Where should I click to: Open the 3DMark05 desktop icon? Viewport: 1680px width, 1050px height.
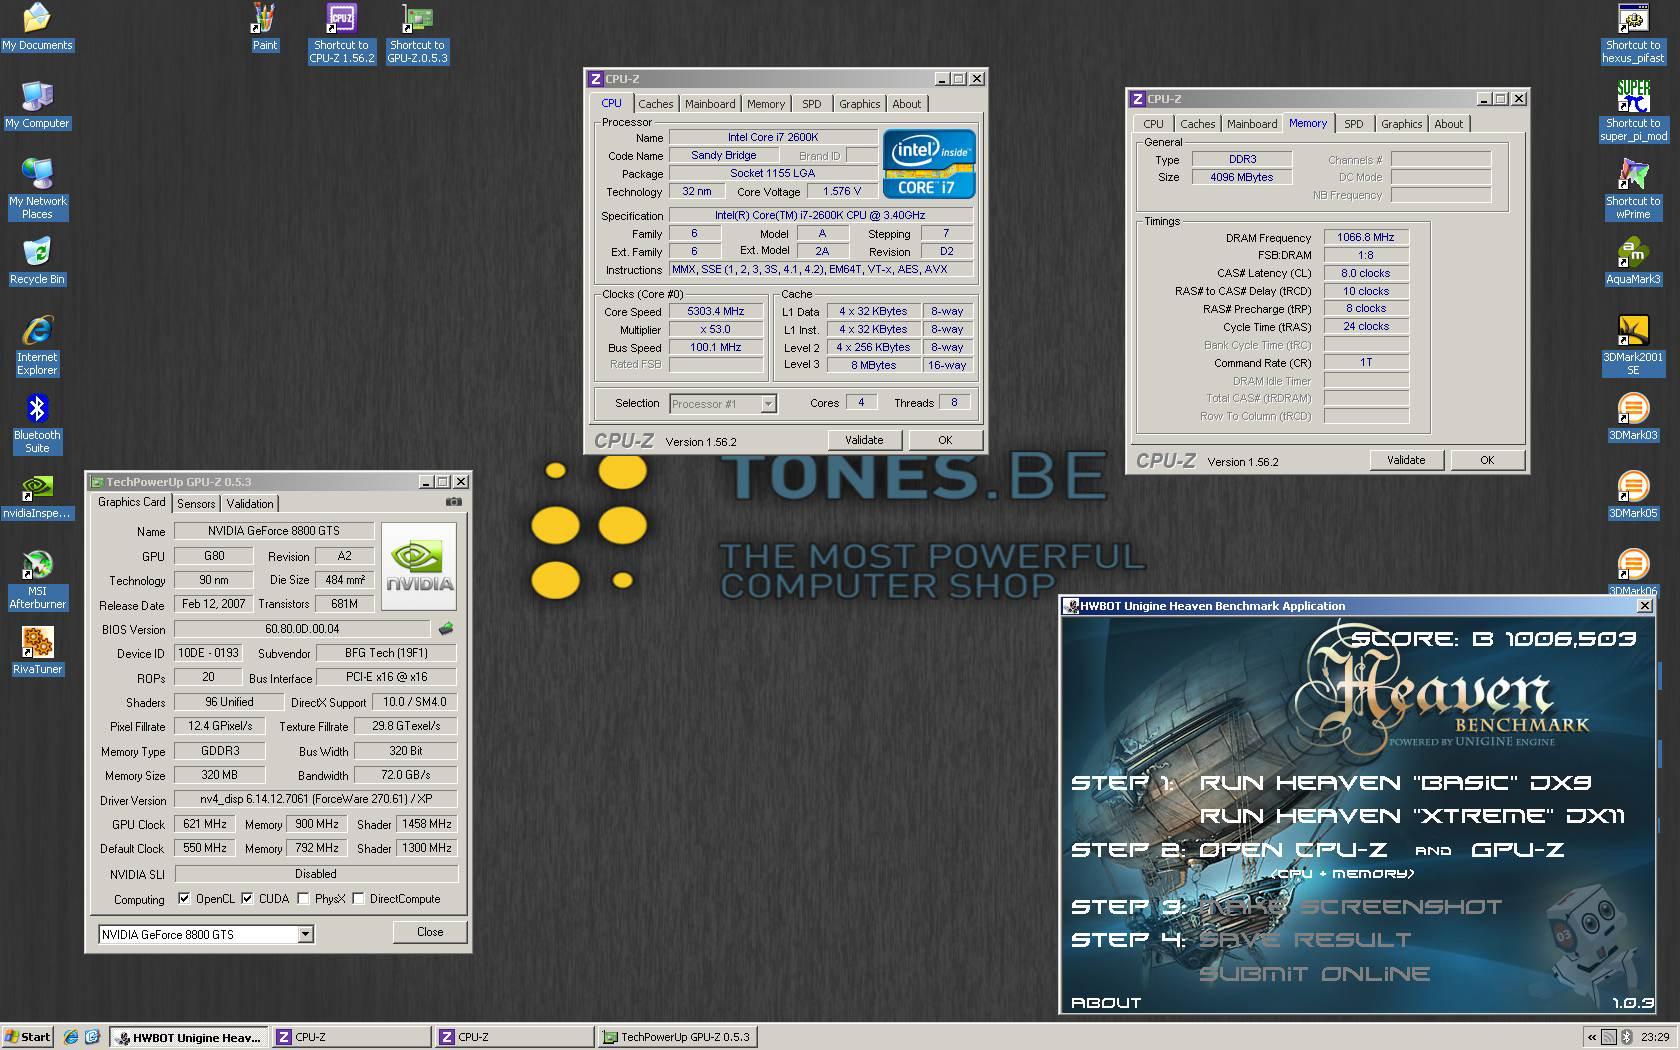point(1633,495)
